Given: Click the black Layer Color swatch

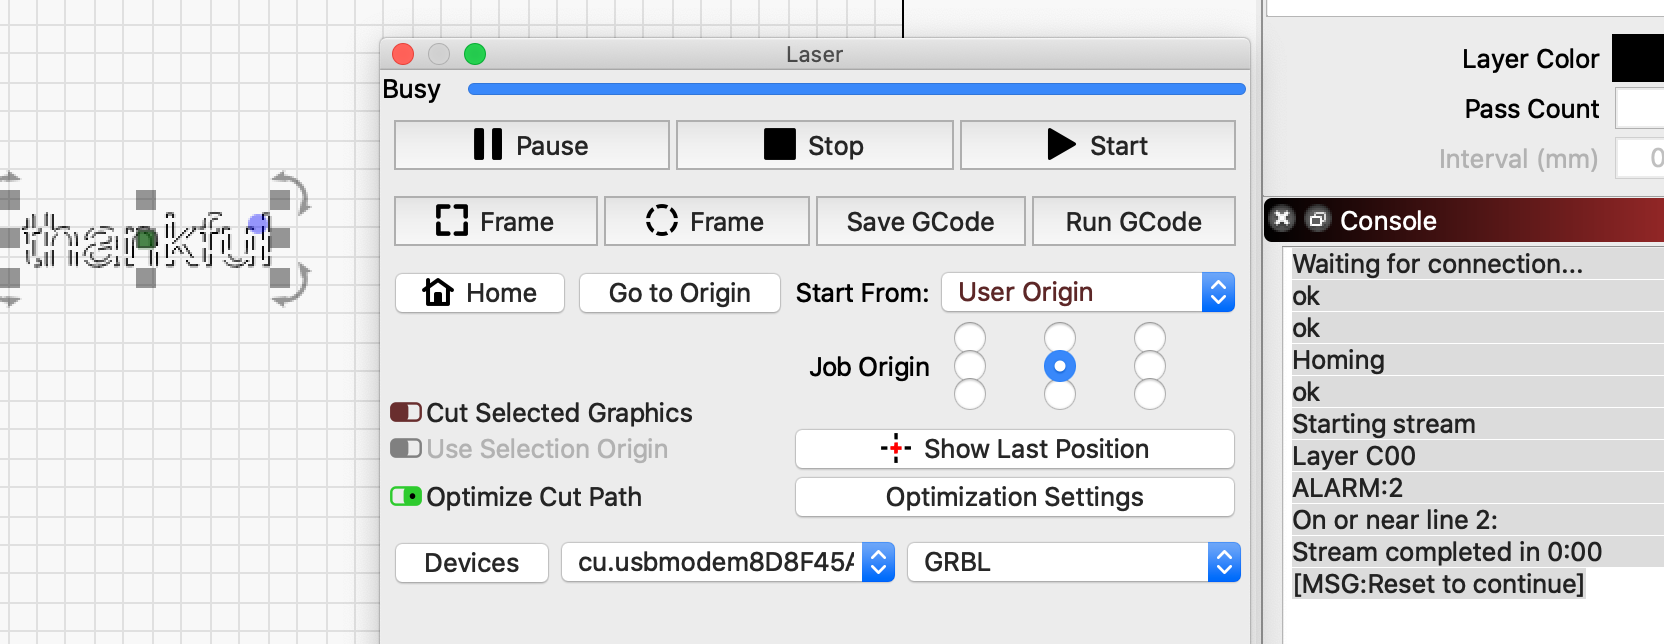Looking at the screenshot, I should click(x=1638, y=58).
